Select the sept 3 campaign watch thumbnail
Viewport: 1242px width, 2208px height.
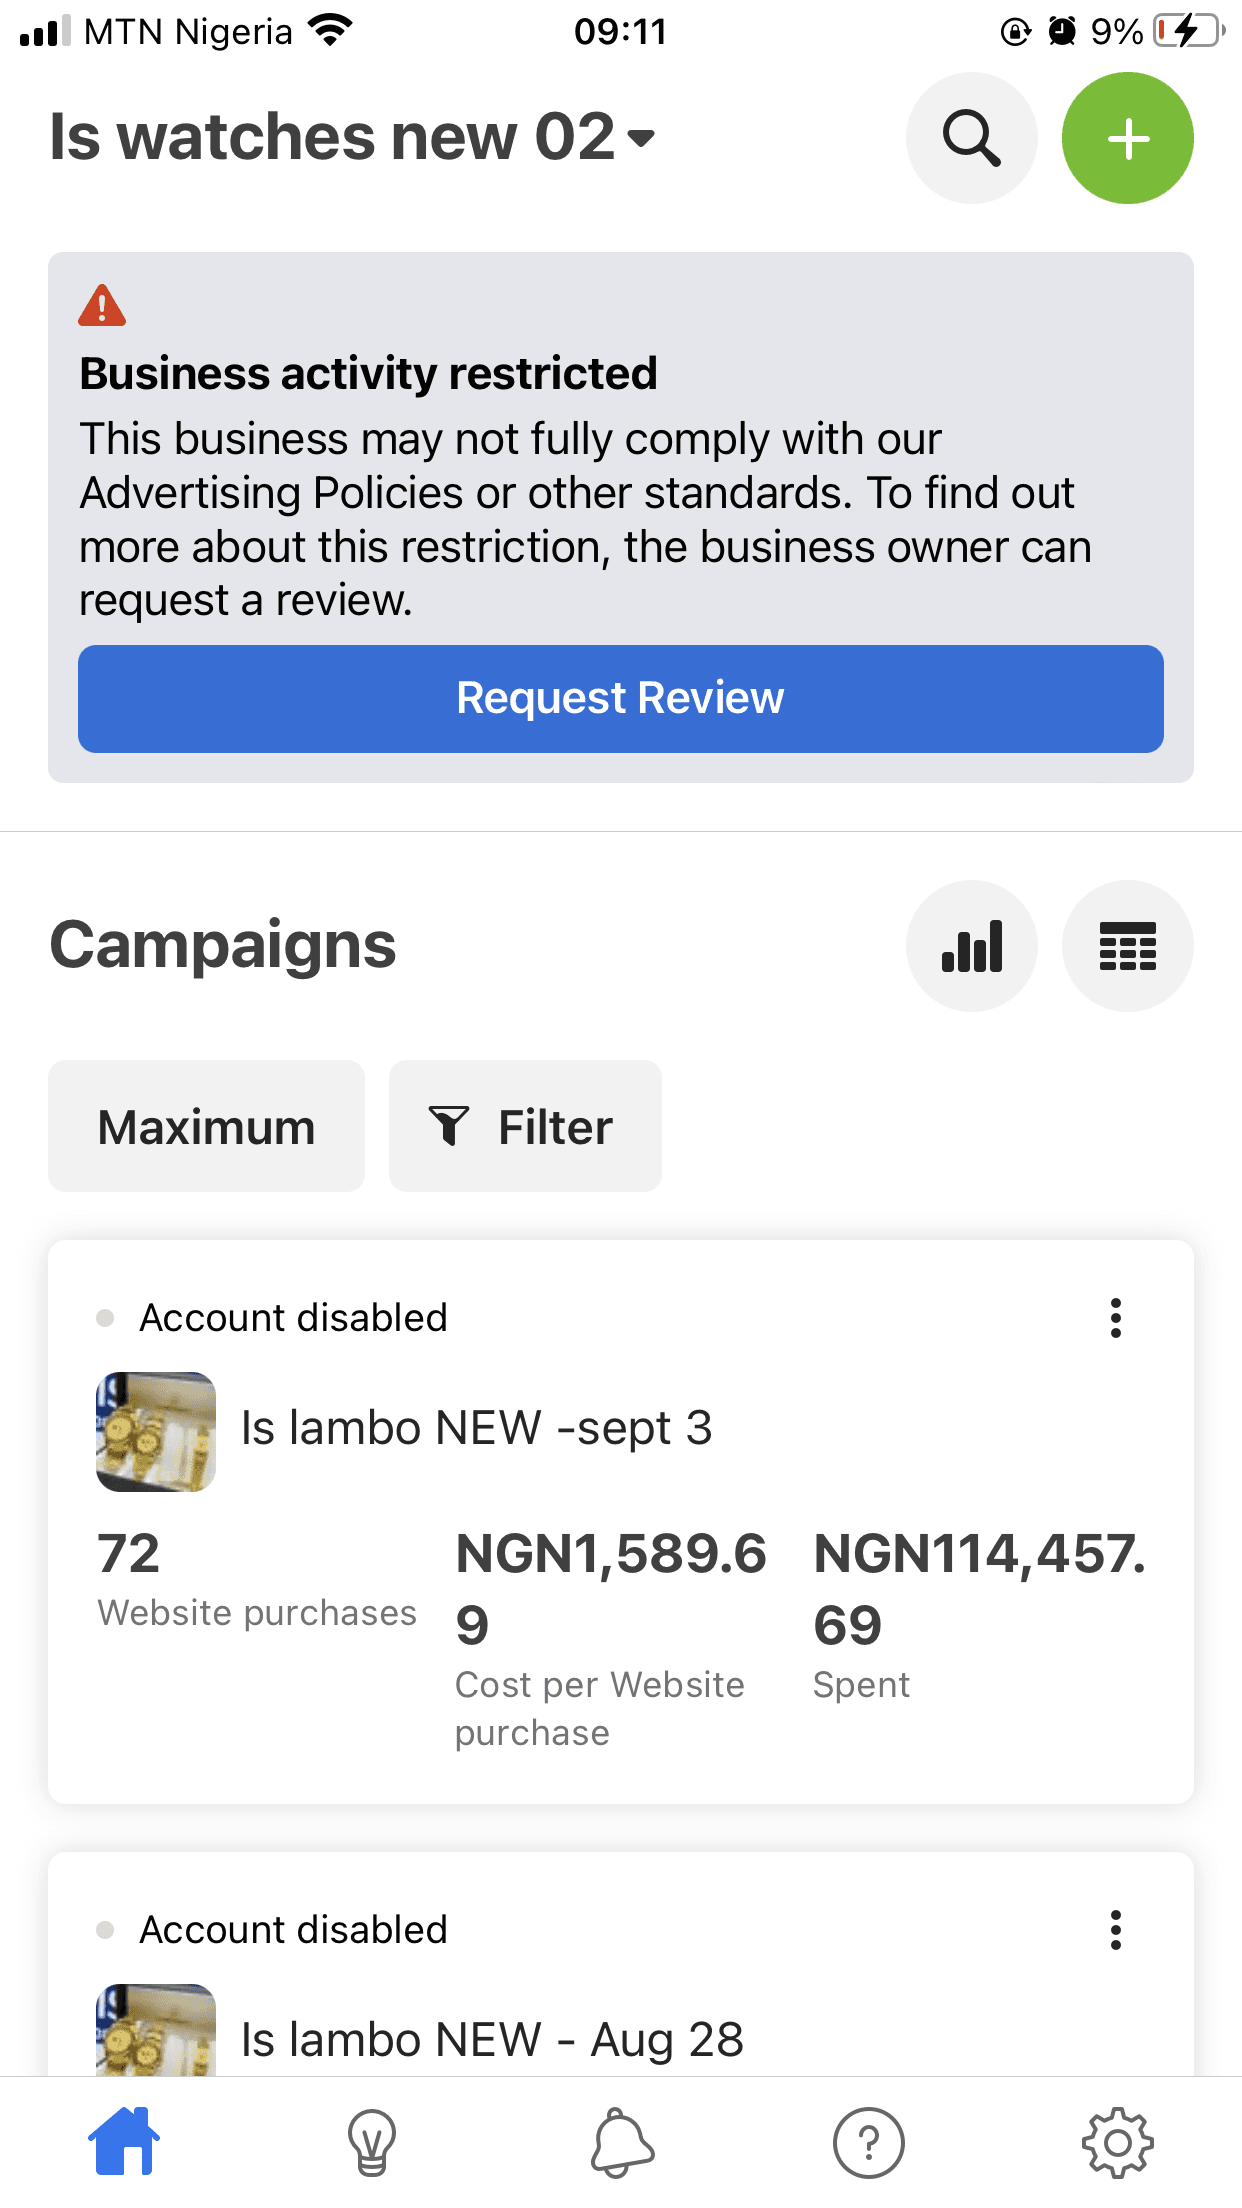[156, 1432]
